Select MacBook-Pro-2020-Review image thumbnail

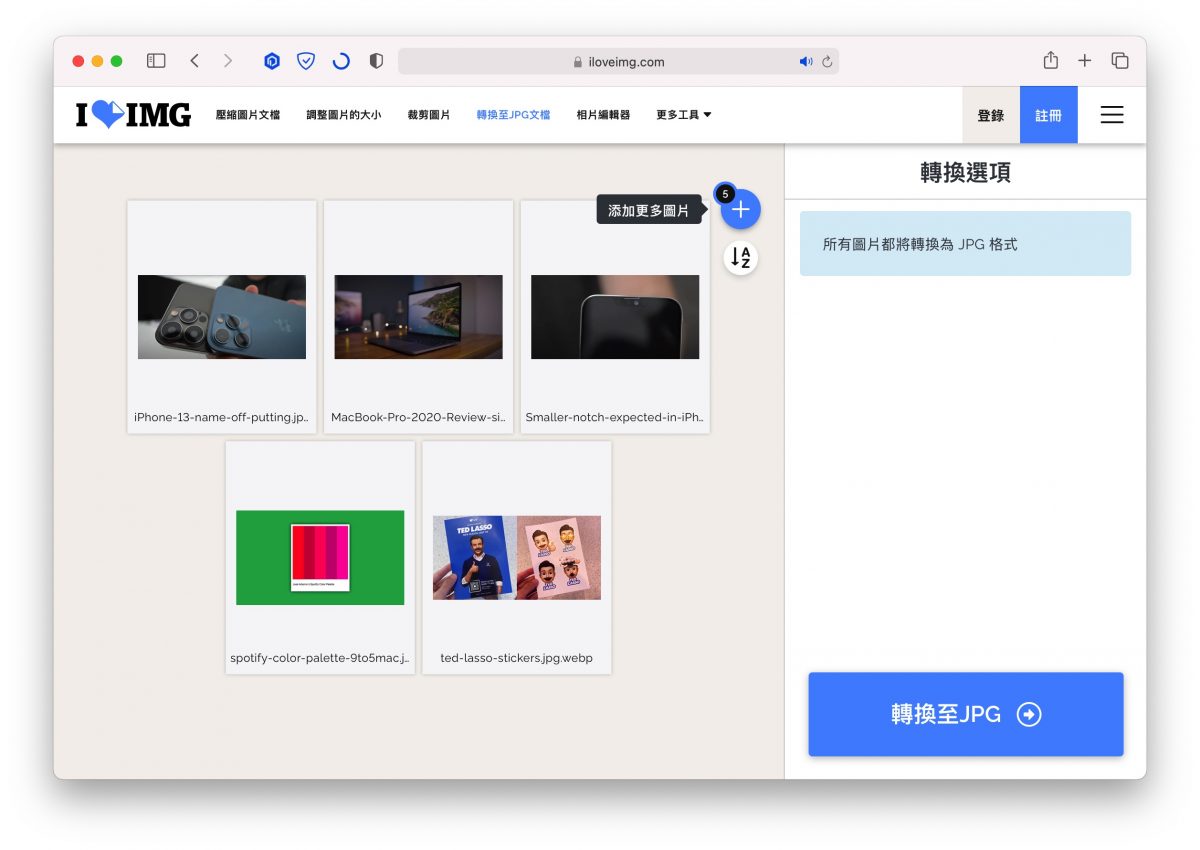click(x=419, y=317)
